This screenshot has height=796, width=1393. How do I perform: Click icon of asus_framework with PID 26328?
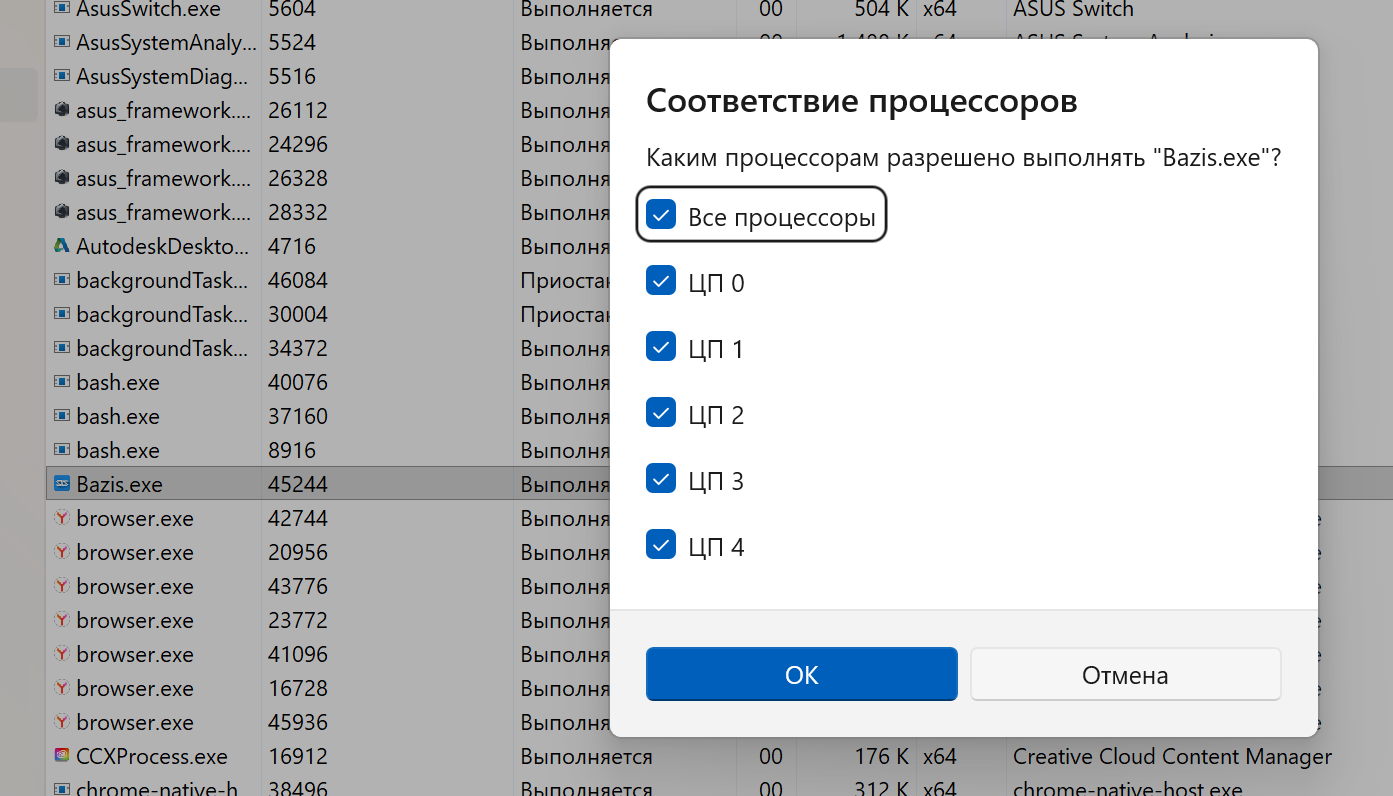point(61,178)
